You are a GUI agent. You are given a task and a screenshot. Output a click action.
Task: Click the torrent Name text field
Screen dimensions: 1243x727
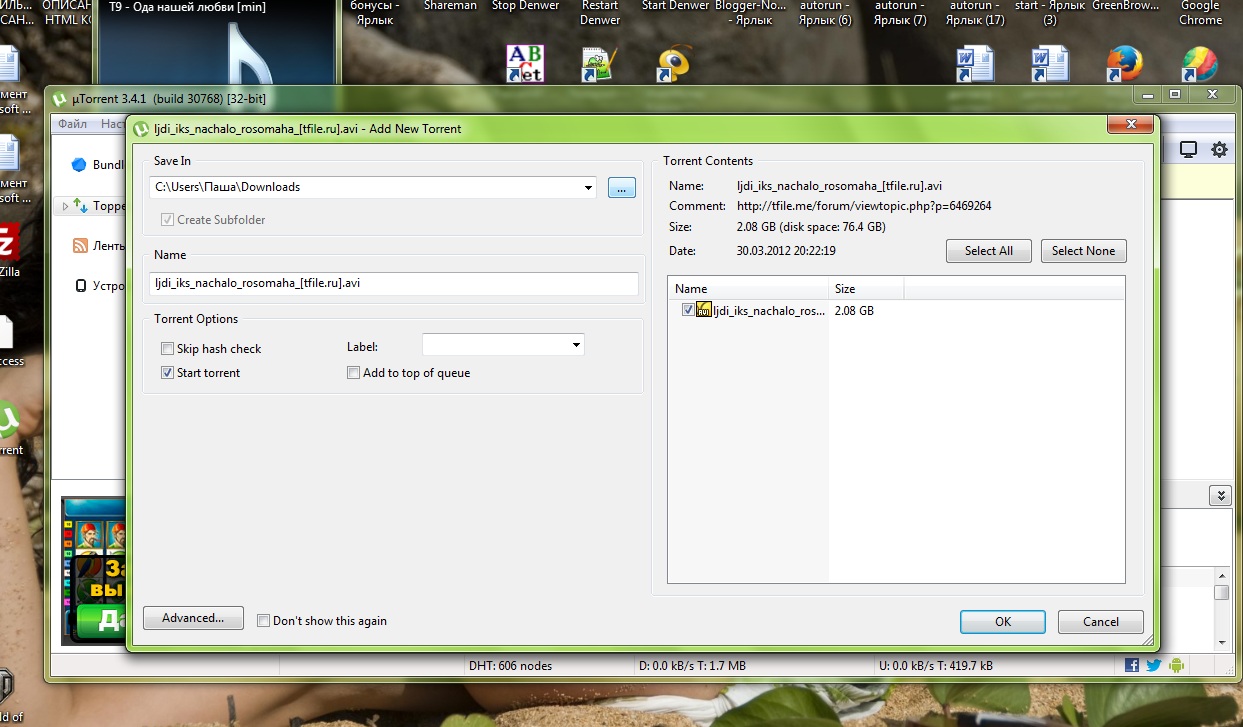tap(393, 283)
